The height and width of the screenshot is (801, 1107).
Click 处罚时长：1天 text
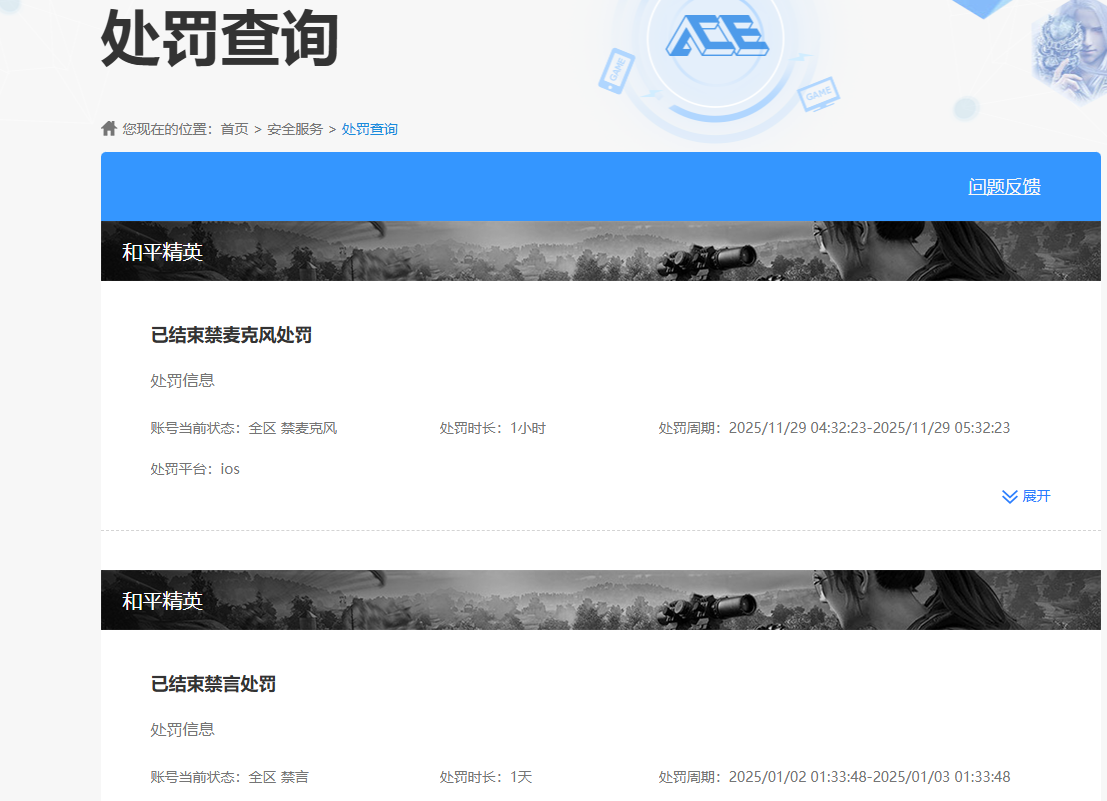point(486,777)
